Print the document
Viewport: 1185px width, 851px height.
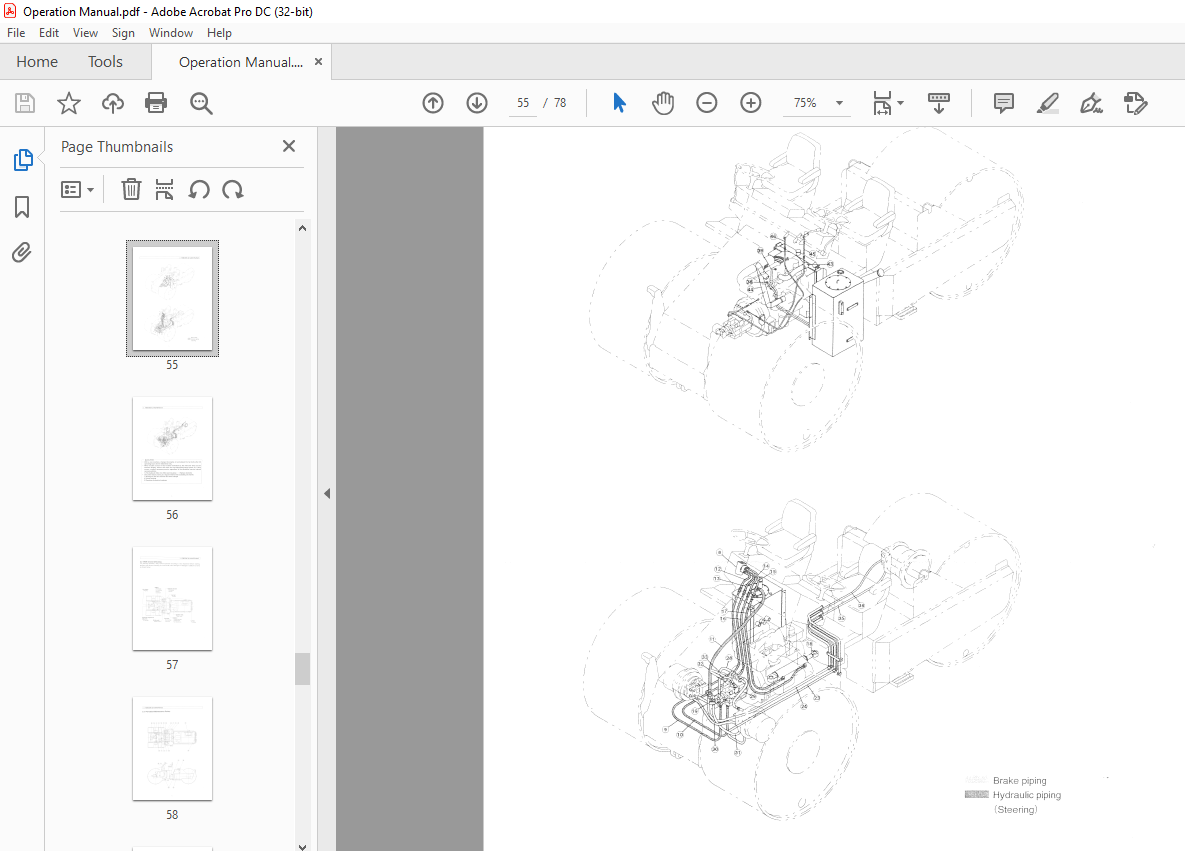(156, 103)
